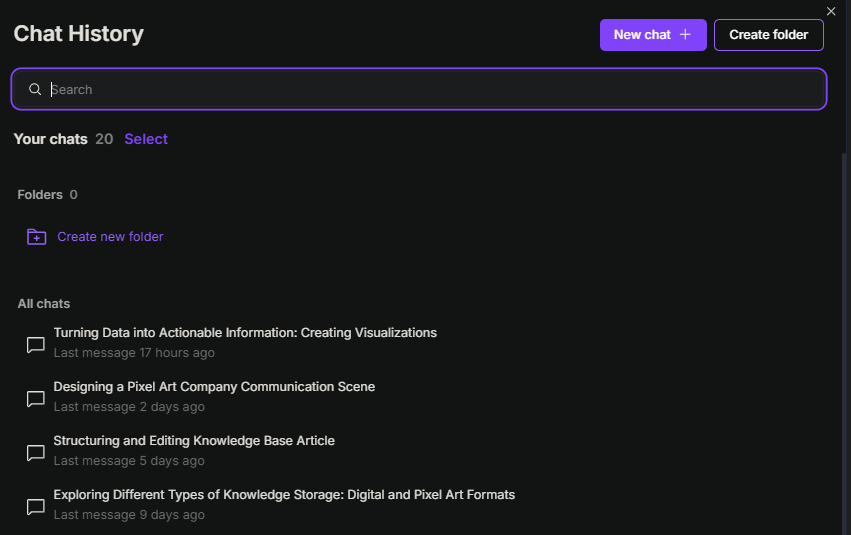Image resolution: width=851 pixels, height=535 pixels.
Task: Click chat bubble icon for Turning Data chat
Action: coord(36,345)
